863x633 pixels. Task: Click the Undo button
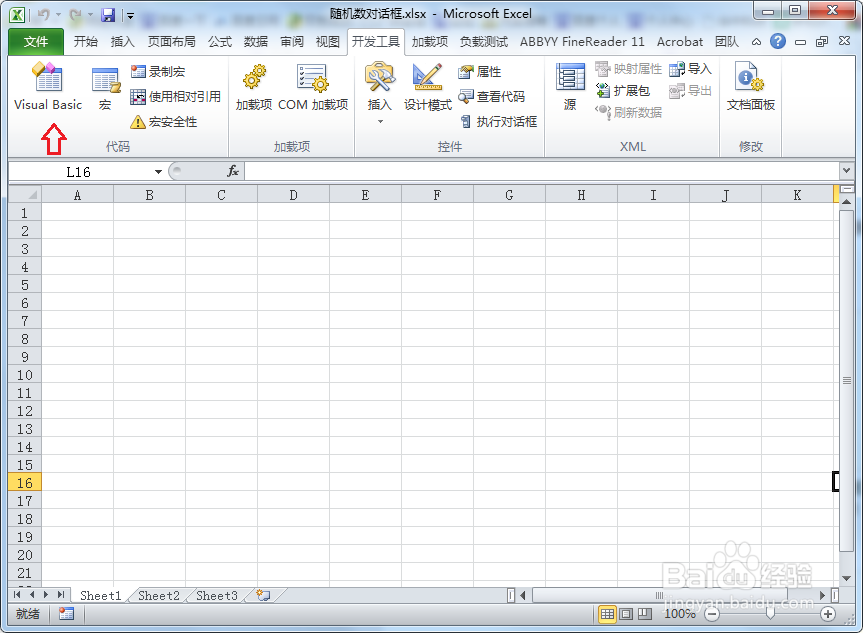pos(43,15)
